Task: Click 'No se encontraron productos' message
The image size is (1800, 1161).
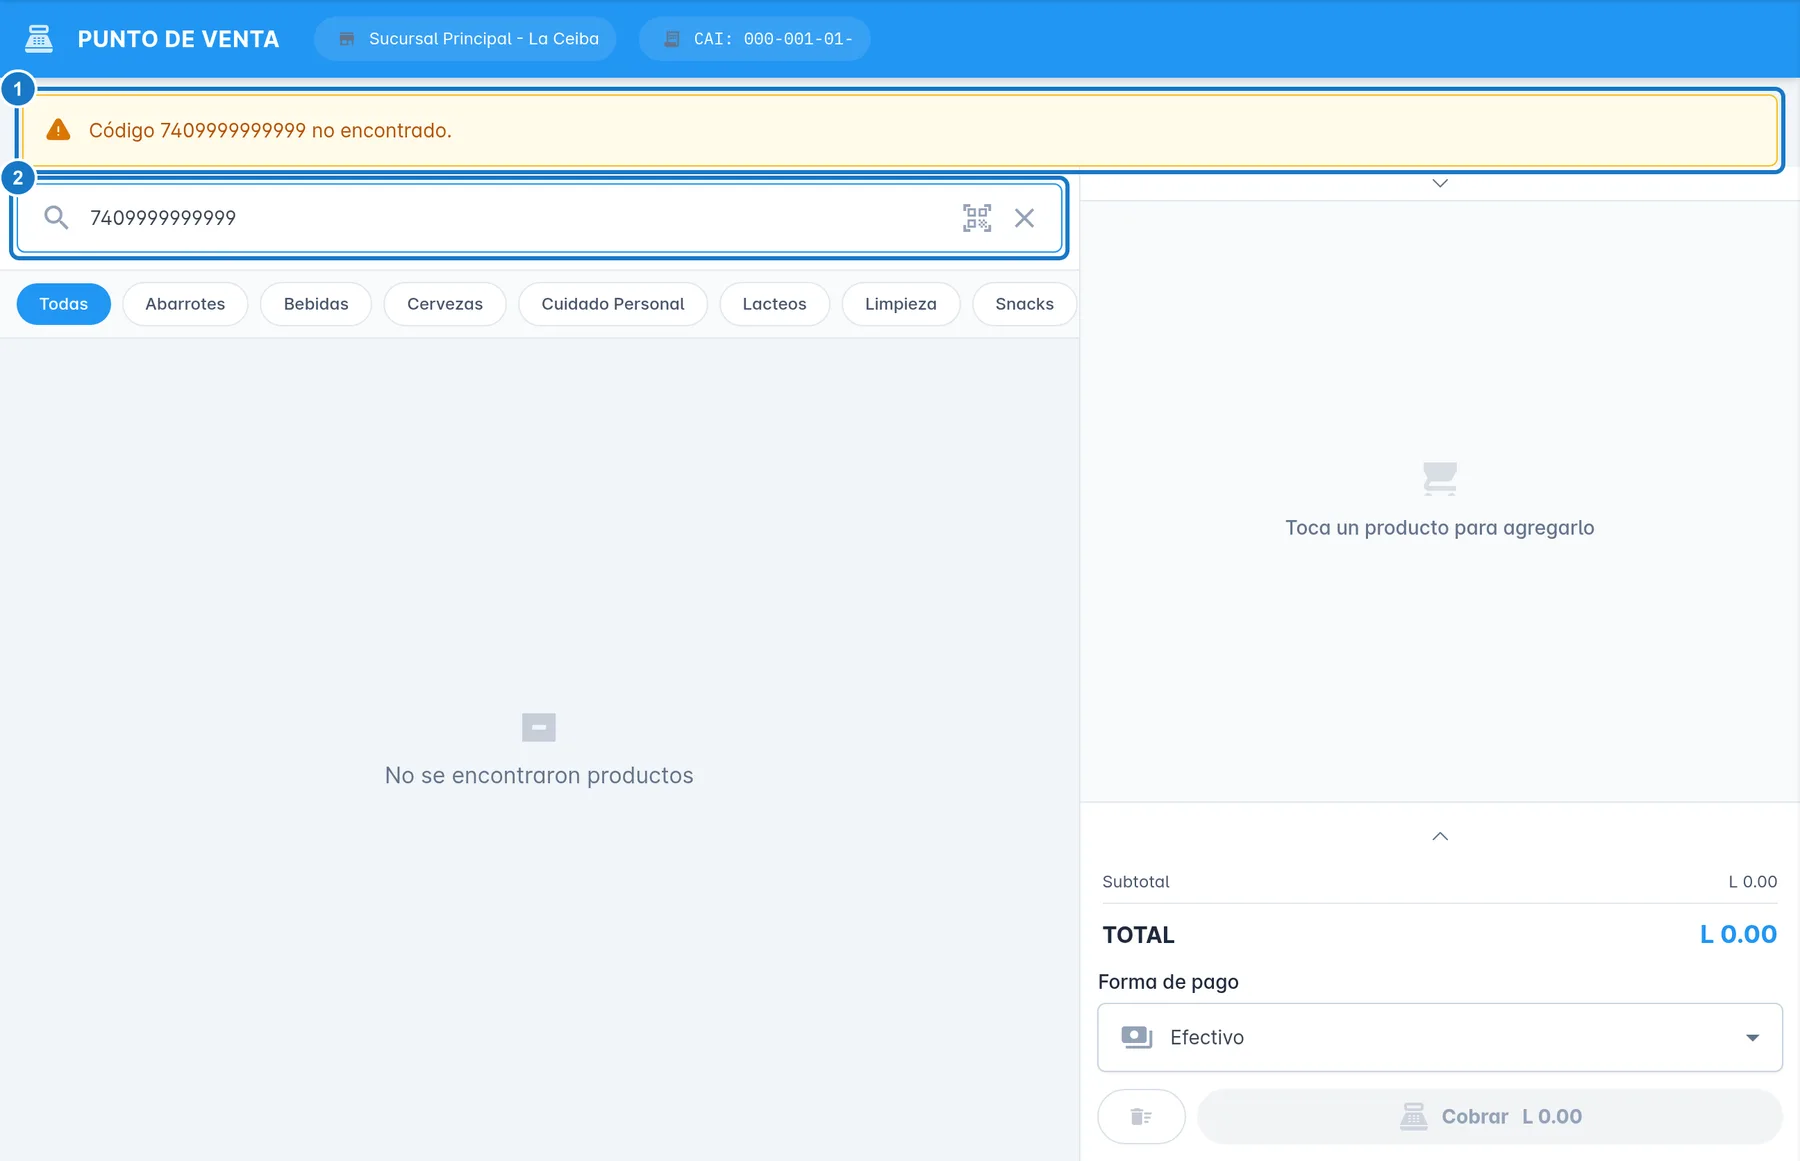Action: (539, 775)
